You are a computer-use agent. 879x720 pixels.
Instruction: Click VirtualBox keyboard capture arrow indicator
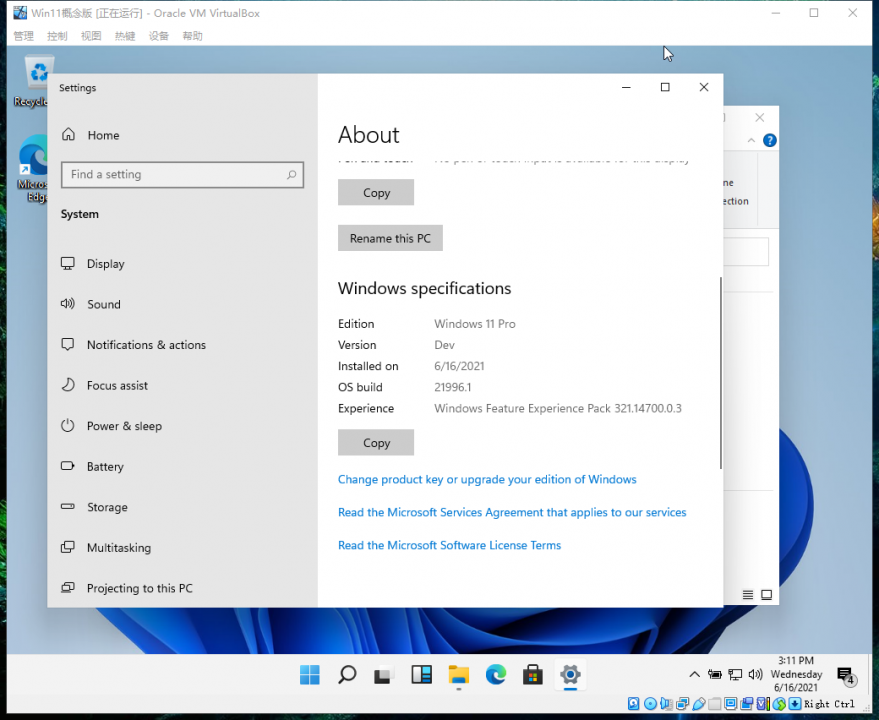(795, 703)
